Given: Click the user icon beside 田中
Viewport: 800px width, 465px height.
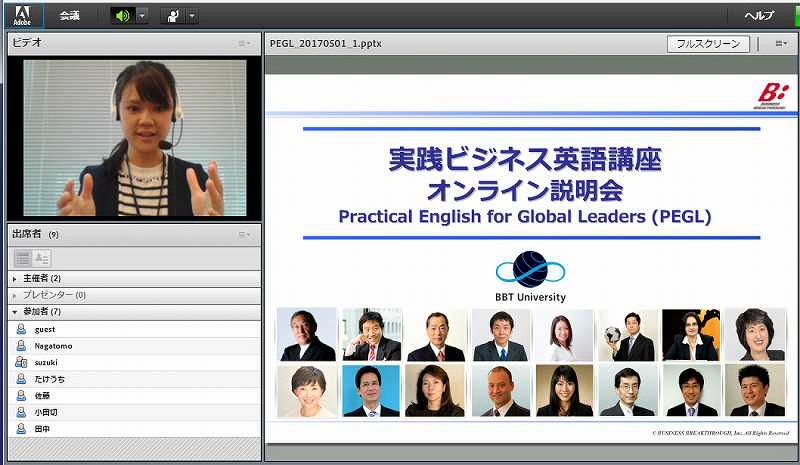Looking at the screenshot, I should point(21,429).
